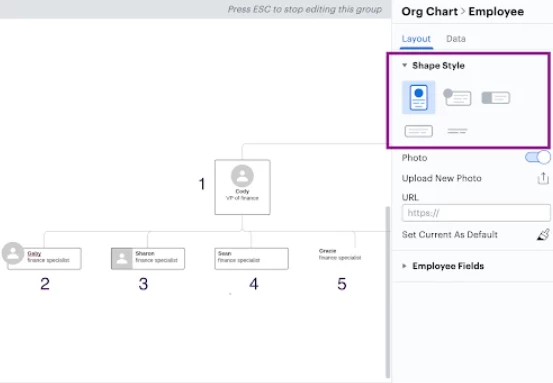The width and height of the screenshot is (553, 383).
Task: Open the Layout tab
Action: pos(416,39)
